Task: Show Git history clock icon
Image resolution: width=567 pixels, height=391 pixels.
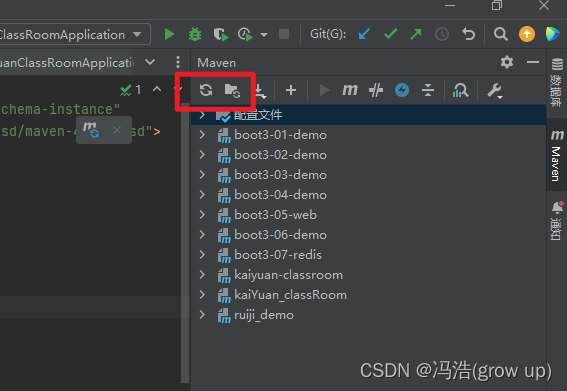Action: tap(442, 34)
